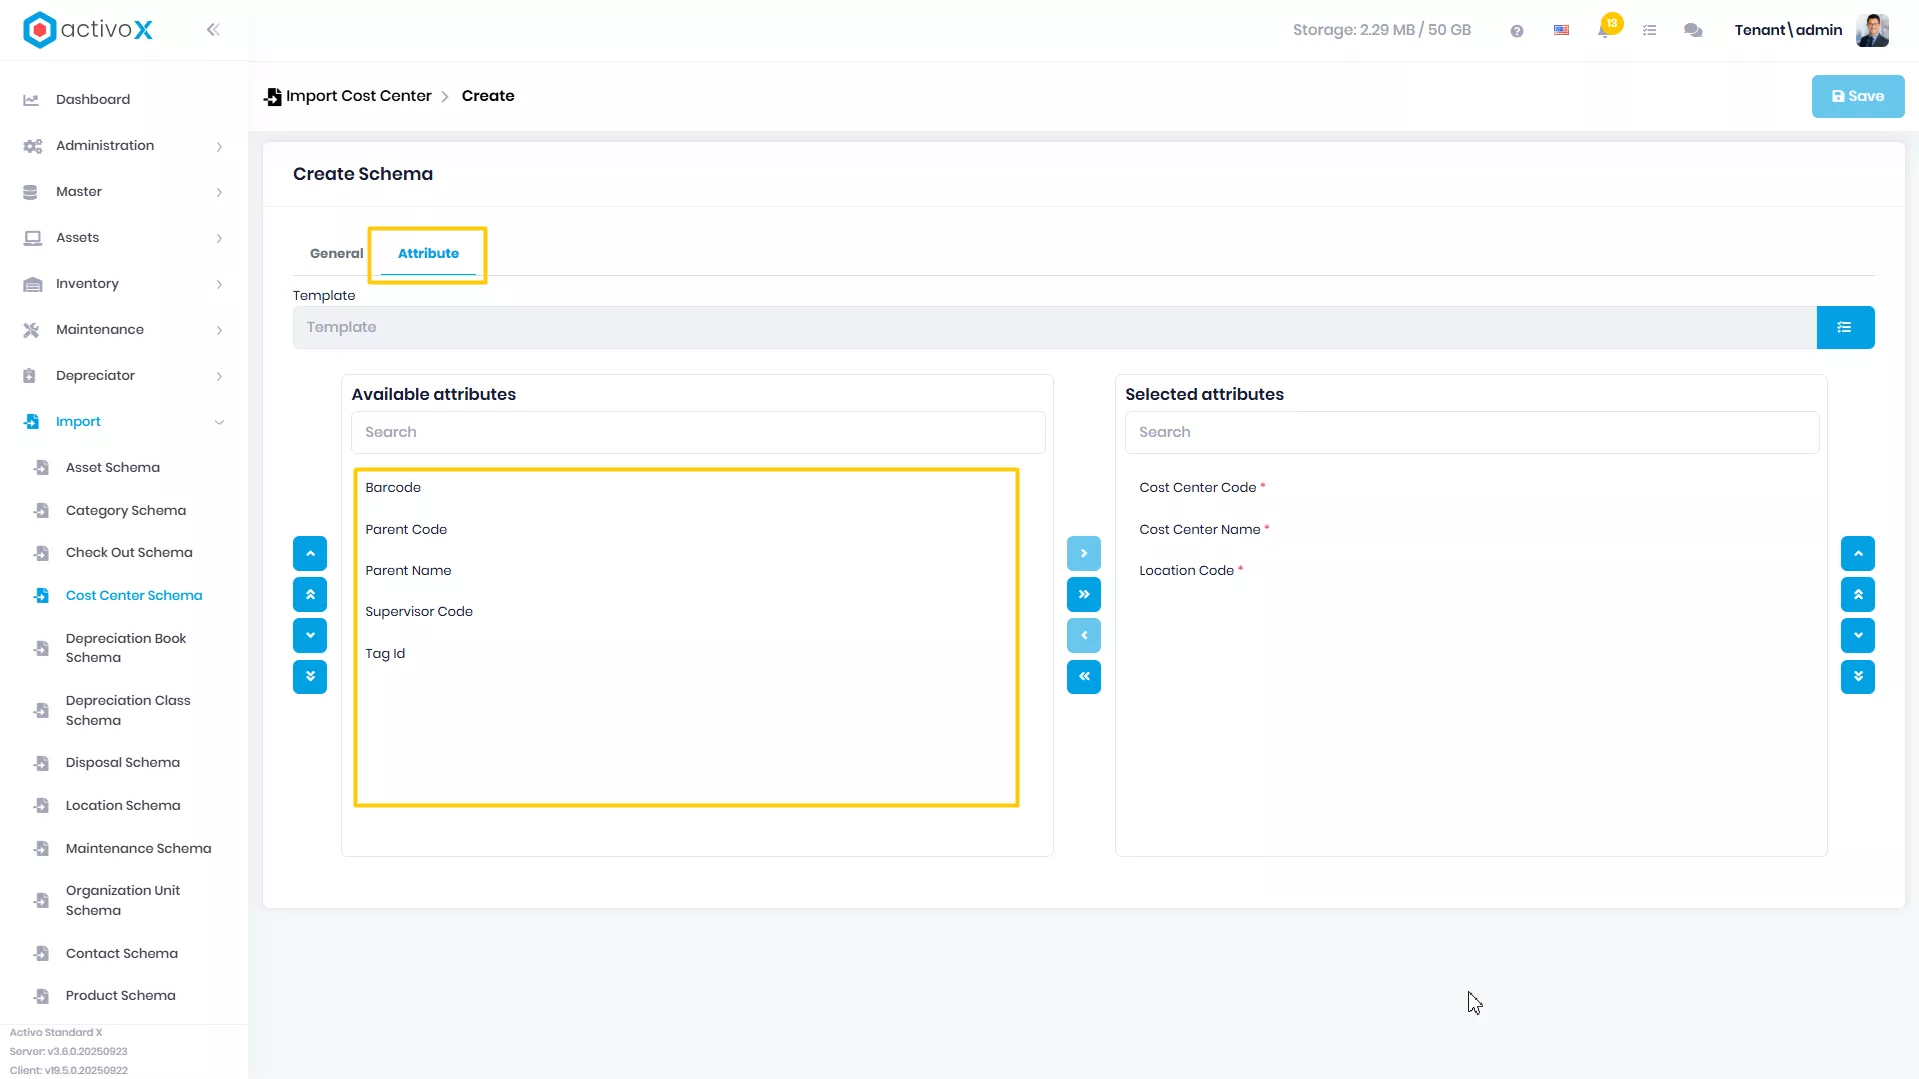
Task: Click the Template input field
Action: click(x=1054, y=328)
